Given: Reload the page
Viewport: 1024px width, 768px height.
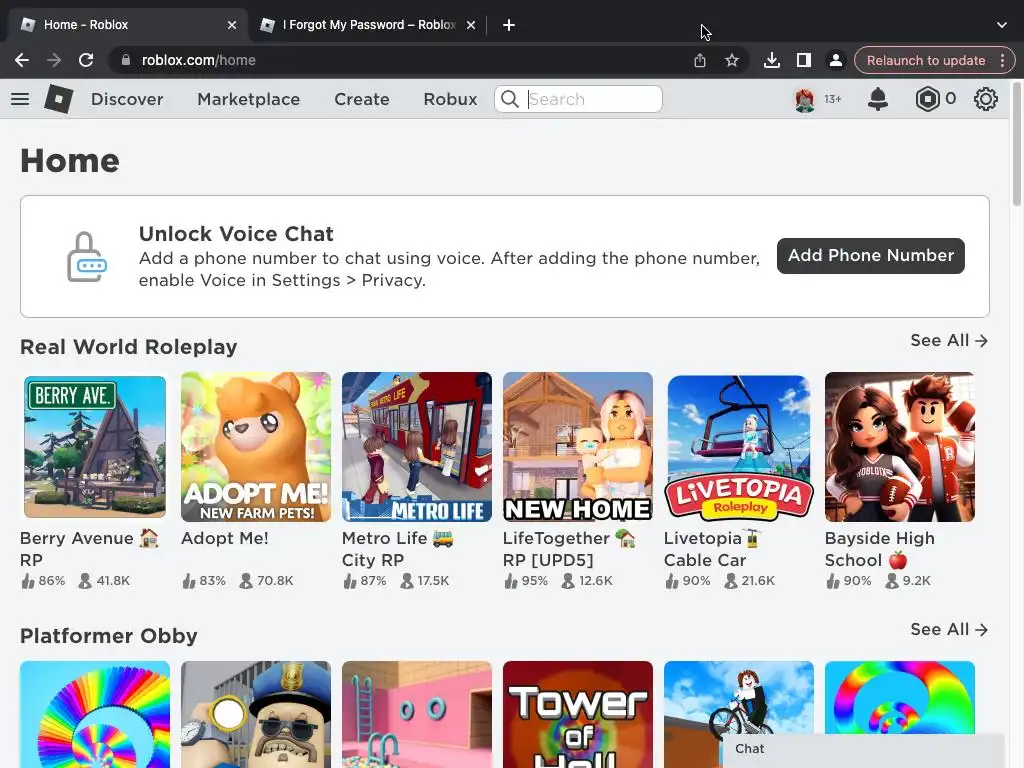Looking at the screenshot, I should click(x=86, y=60).
